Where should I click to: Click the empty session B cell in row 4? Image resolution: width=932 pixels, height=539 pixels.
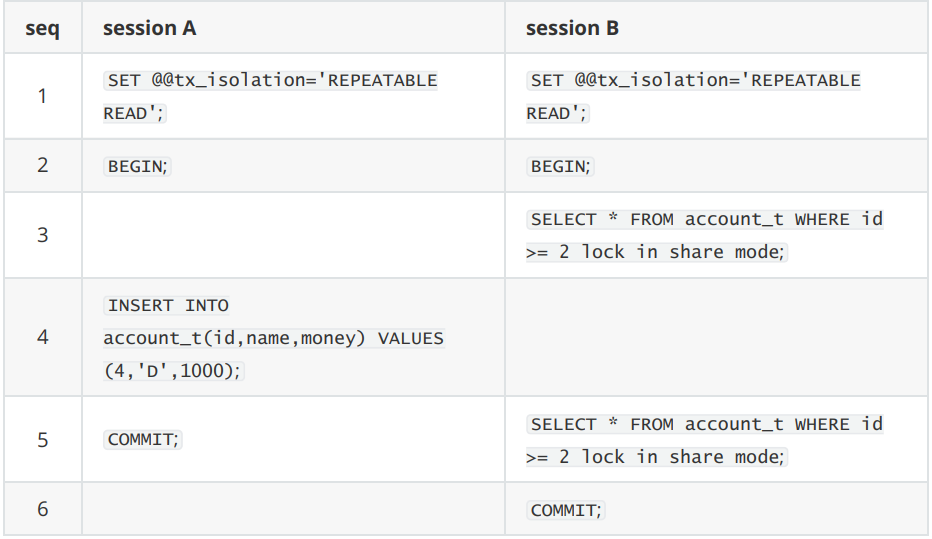716,337
